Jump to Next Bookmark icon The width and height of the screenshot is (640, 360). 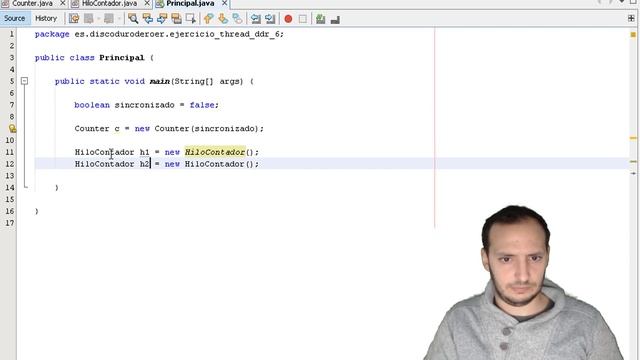point(223,19)
